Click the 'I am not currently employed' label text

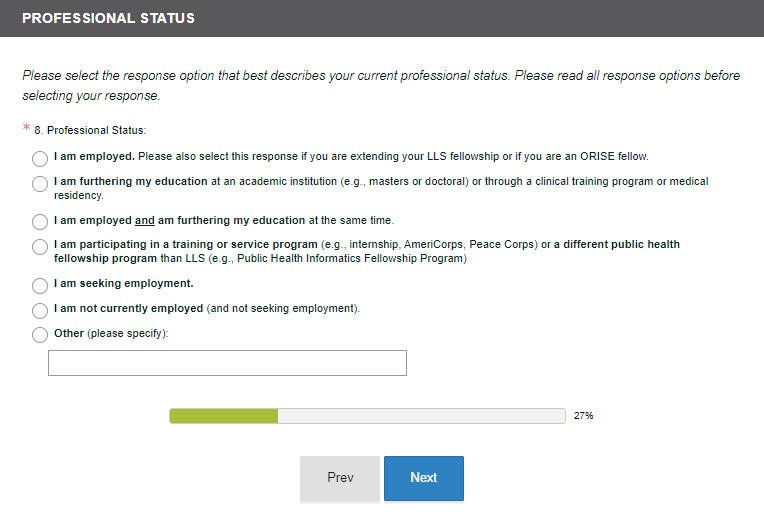[x=128, y=309]
